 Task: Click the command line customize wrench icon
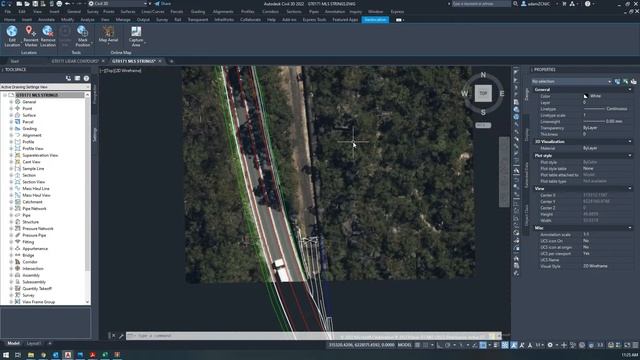(x=121, y=336)
